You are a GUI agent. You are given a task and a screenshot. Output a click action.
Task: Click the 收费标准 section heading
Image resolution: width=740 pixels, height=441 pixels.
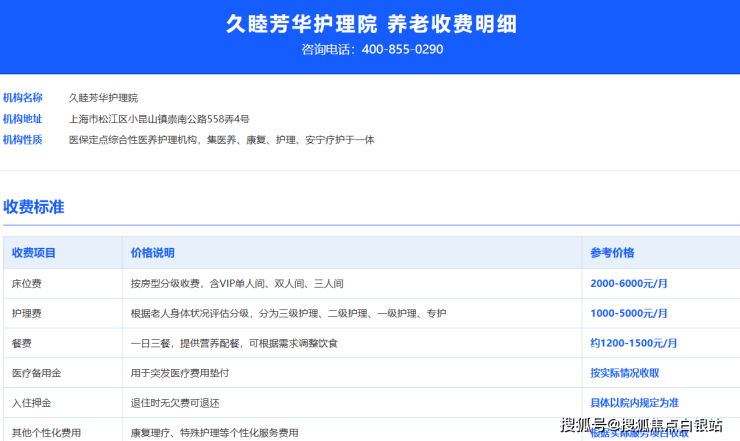click(x=34, y=207)
